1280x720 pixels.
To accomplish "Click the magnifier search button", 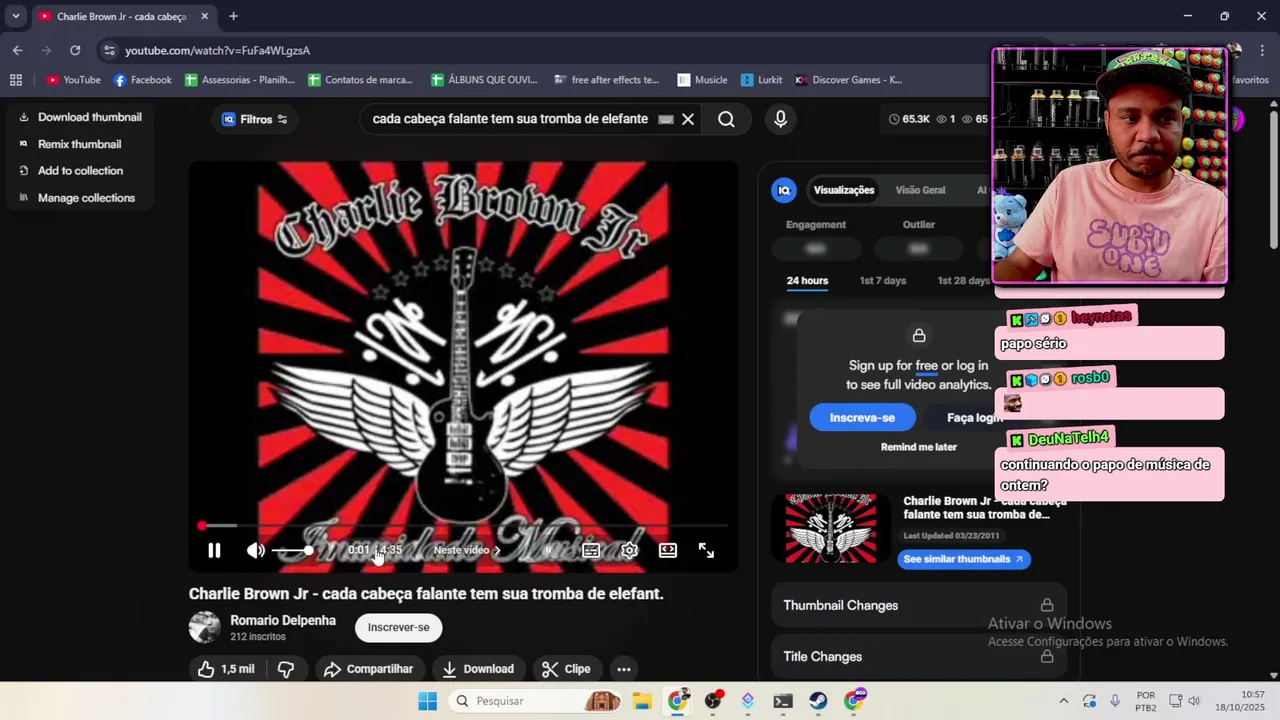I will point(726,119).
